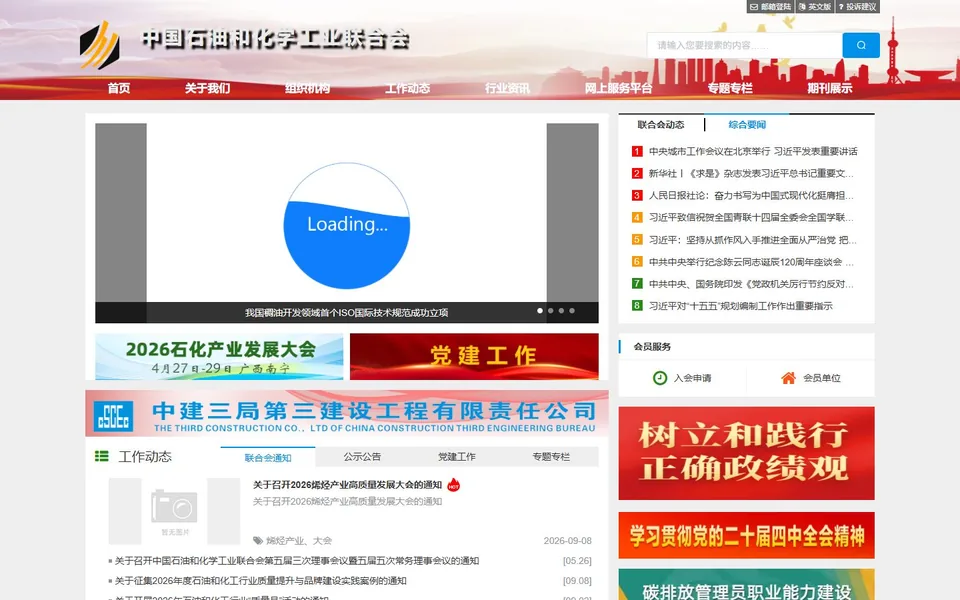Click the 中国石油和化学工业联合会 site title
This screenshot has height=600, width=960.
(x=276, y=39)
